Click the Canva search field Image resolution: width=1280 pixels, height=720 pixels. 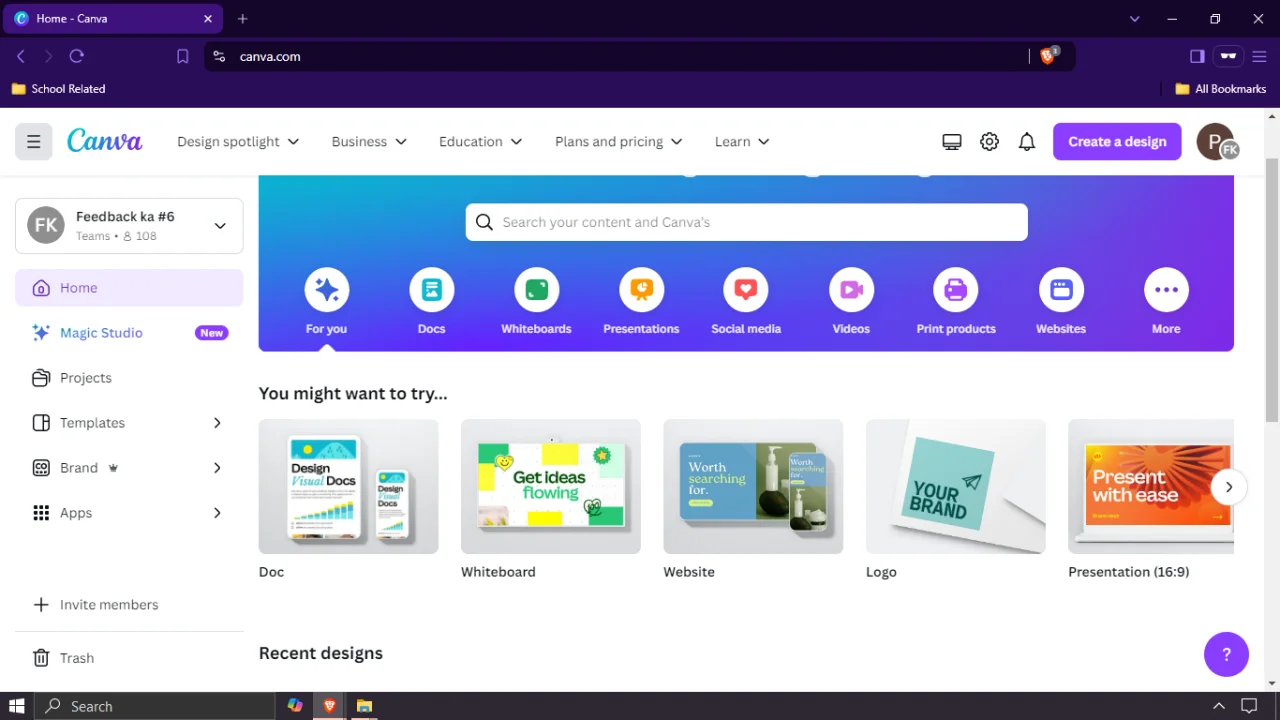point(746,222)
